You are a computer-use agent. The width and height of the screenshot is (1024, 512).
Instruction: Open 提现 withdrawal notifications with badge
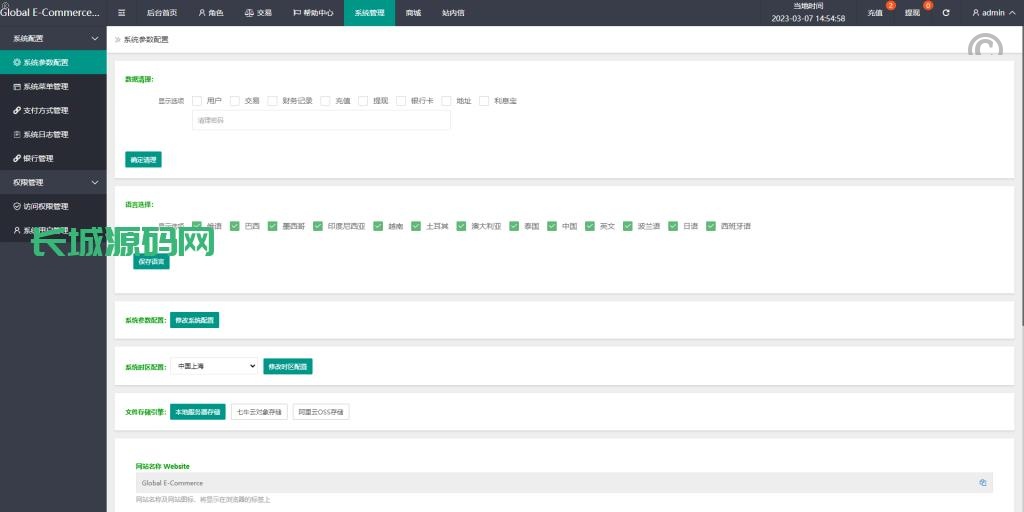coord(914,13)
